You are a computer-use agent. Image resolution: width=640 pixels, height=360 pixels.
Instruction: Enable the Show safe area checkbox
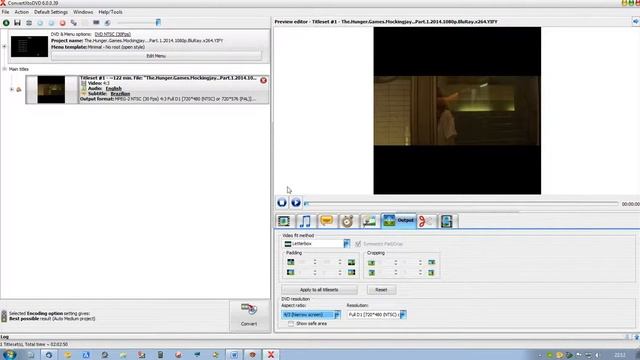[x=291, y=324]
